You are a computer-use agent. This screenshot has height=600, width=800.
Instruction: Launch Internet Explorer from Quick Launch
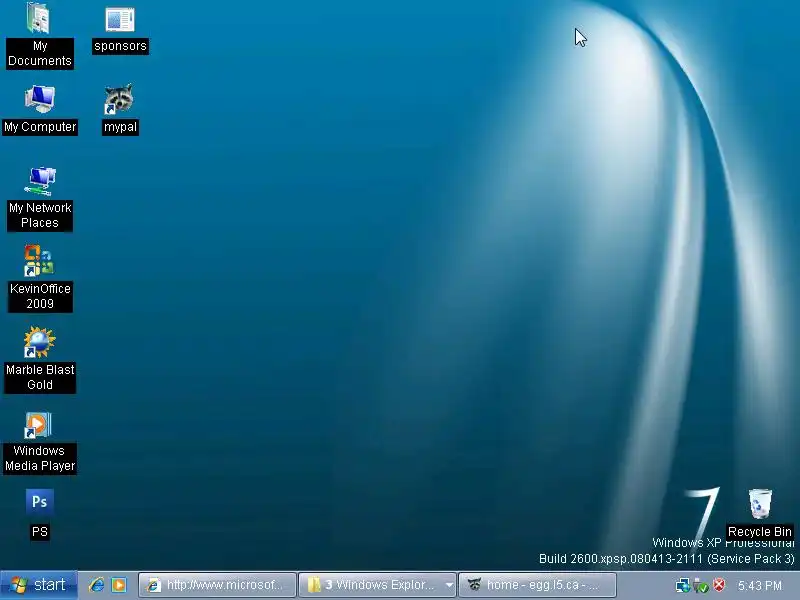[x=96, y=585]
